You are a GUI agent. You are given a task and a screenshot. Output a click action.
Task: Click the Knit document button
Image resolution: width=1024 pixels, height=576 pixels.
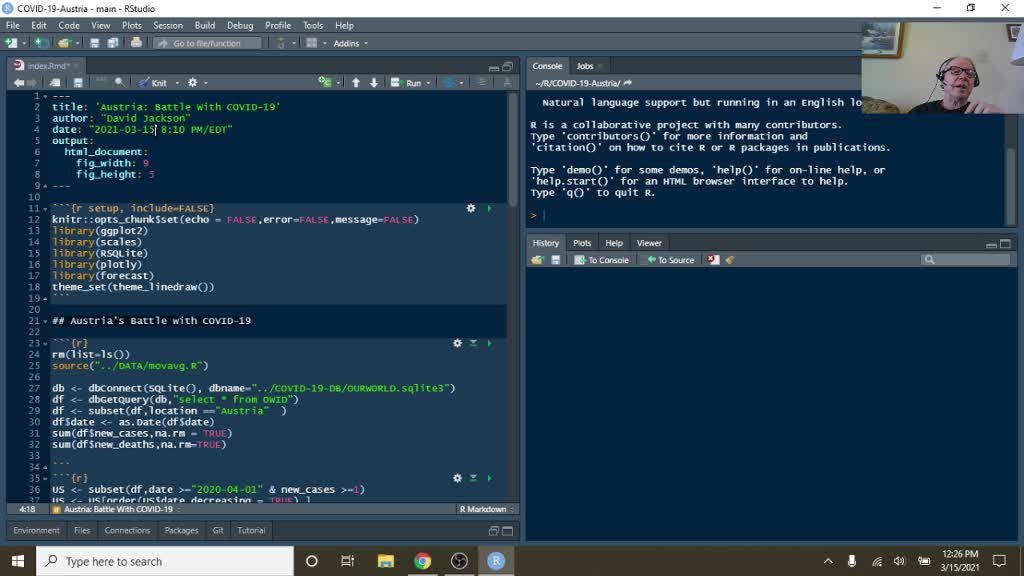(x=153, y=83)
